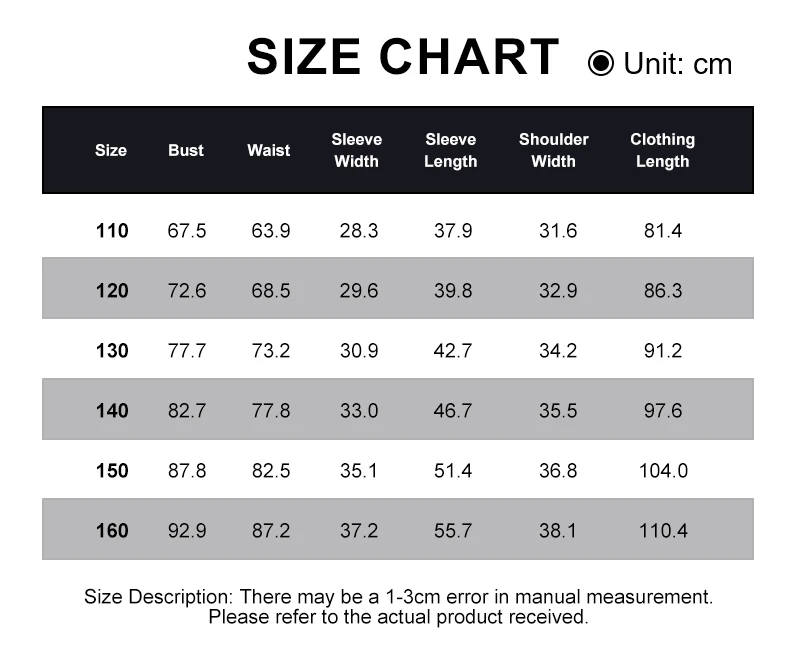The image size is (800, 650).
Task: Select the 46.7 sleeve length cell
Action: (x=453, y=411)
